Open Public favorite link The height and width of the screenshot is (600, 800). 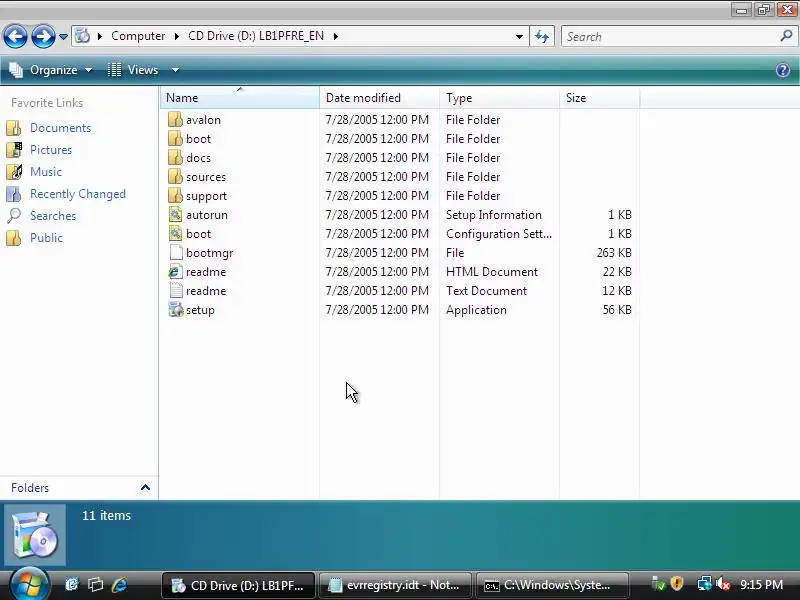(46, 238)
